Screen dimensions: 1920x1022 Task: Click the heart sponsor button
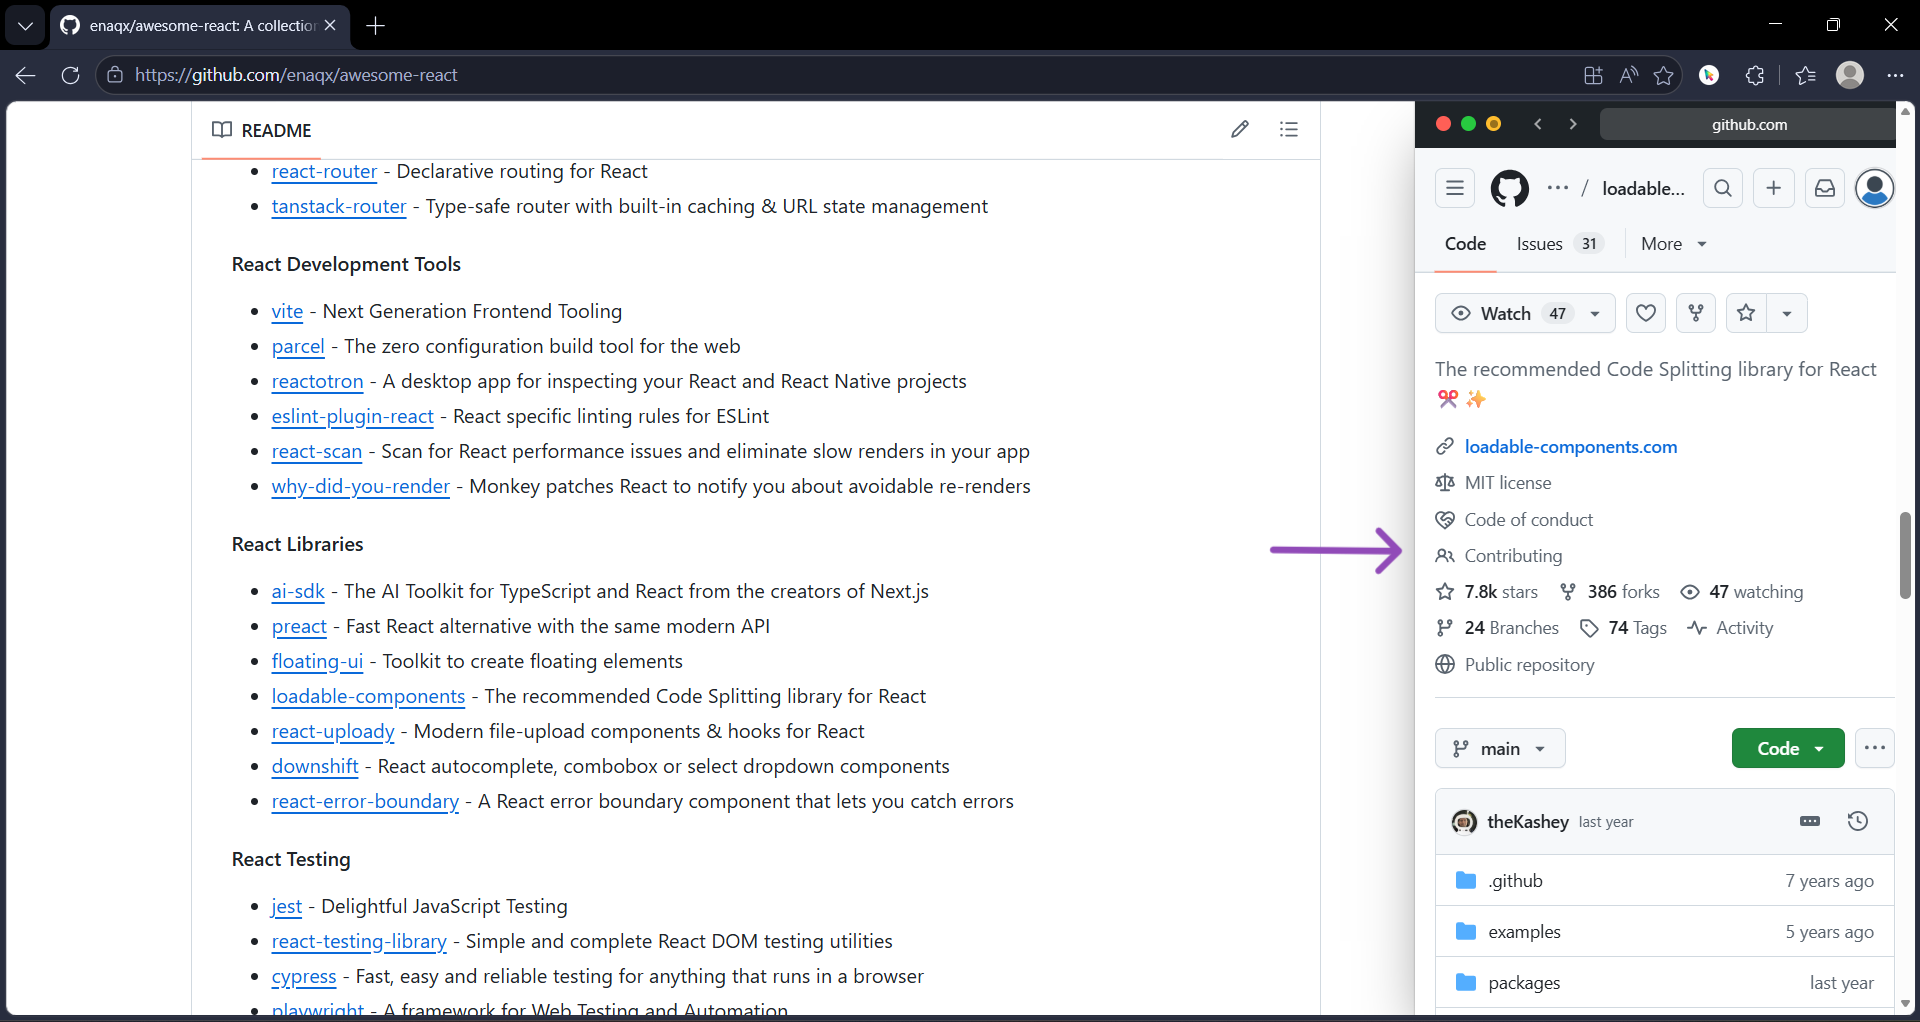pos(1646,313)
